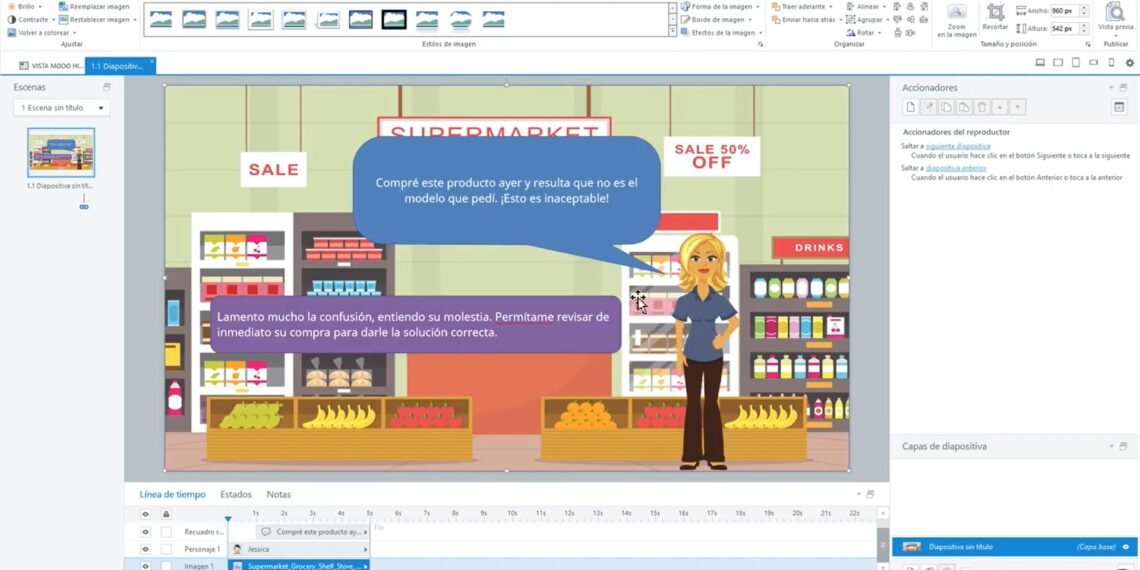Click the siguiente diapositiva link
The image size is (1140, 570).
pos(958,146)
